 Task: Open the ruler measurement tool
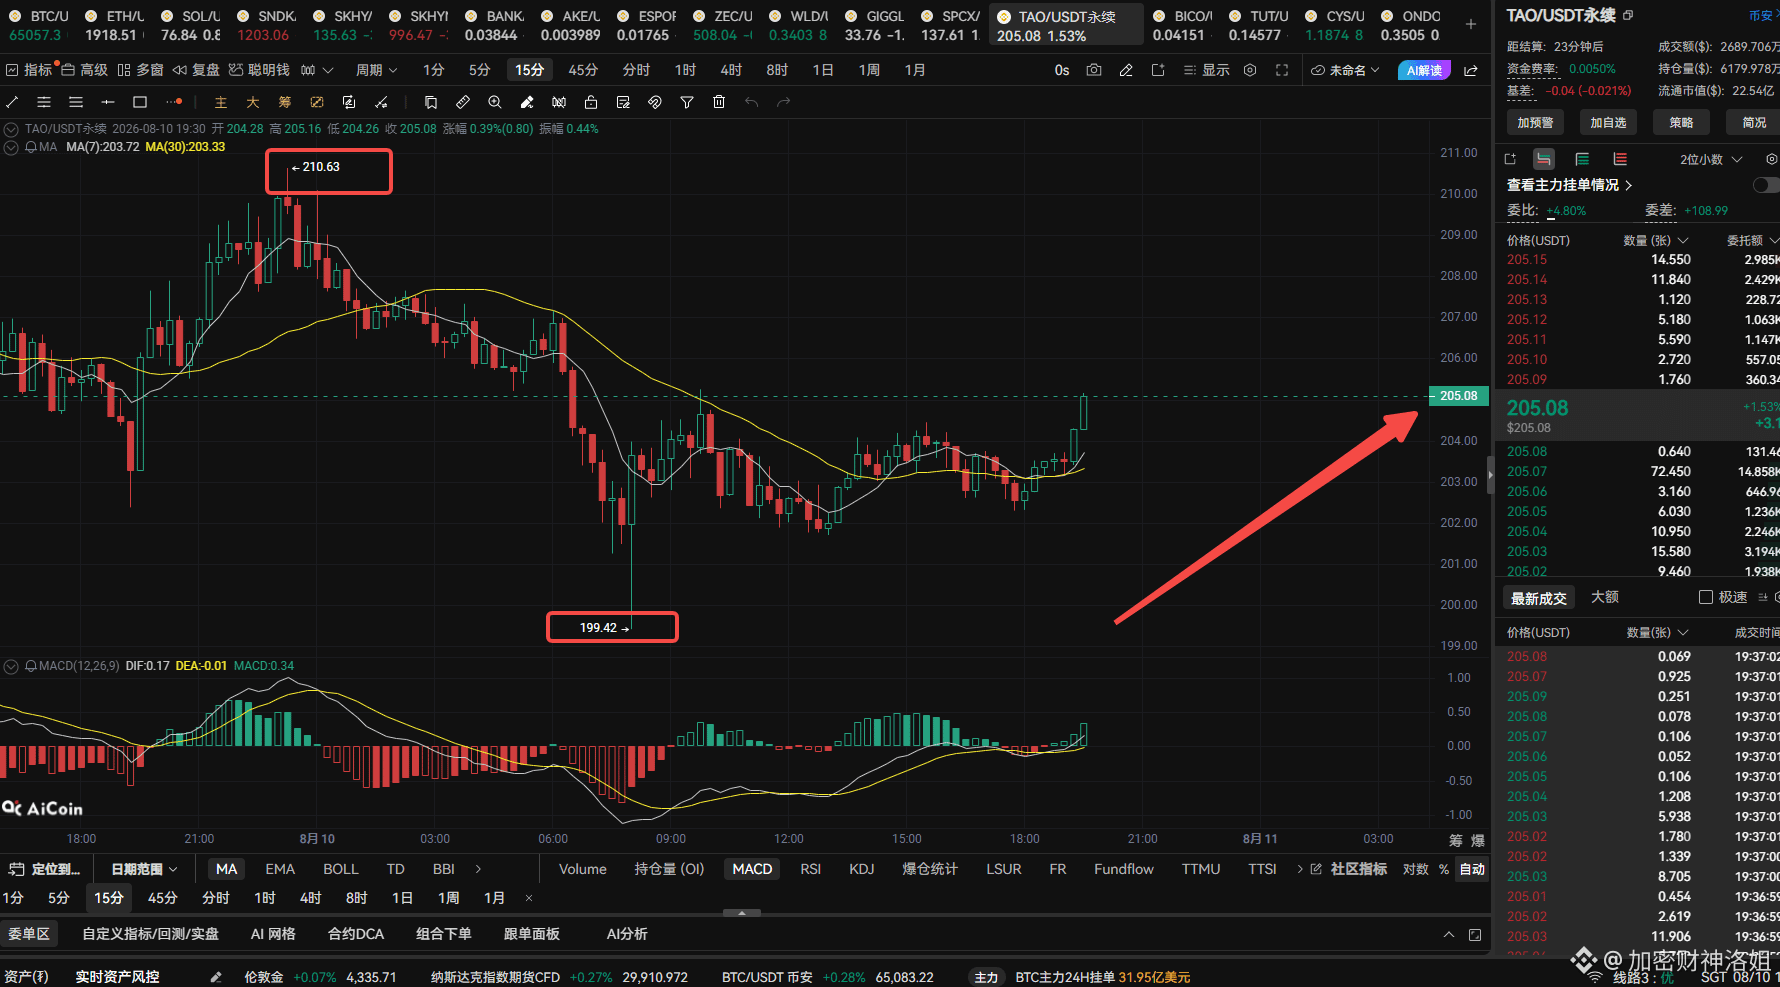[x=463, y=102]
